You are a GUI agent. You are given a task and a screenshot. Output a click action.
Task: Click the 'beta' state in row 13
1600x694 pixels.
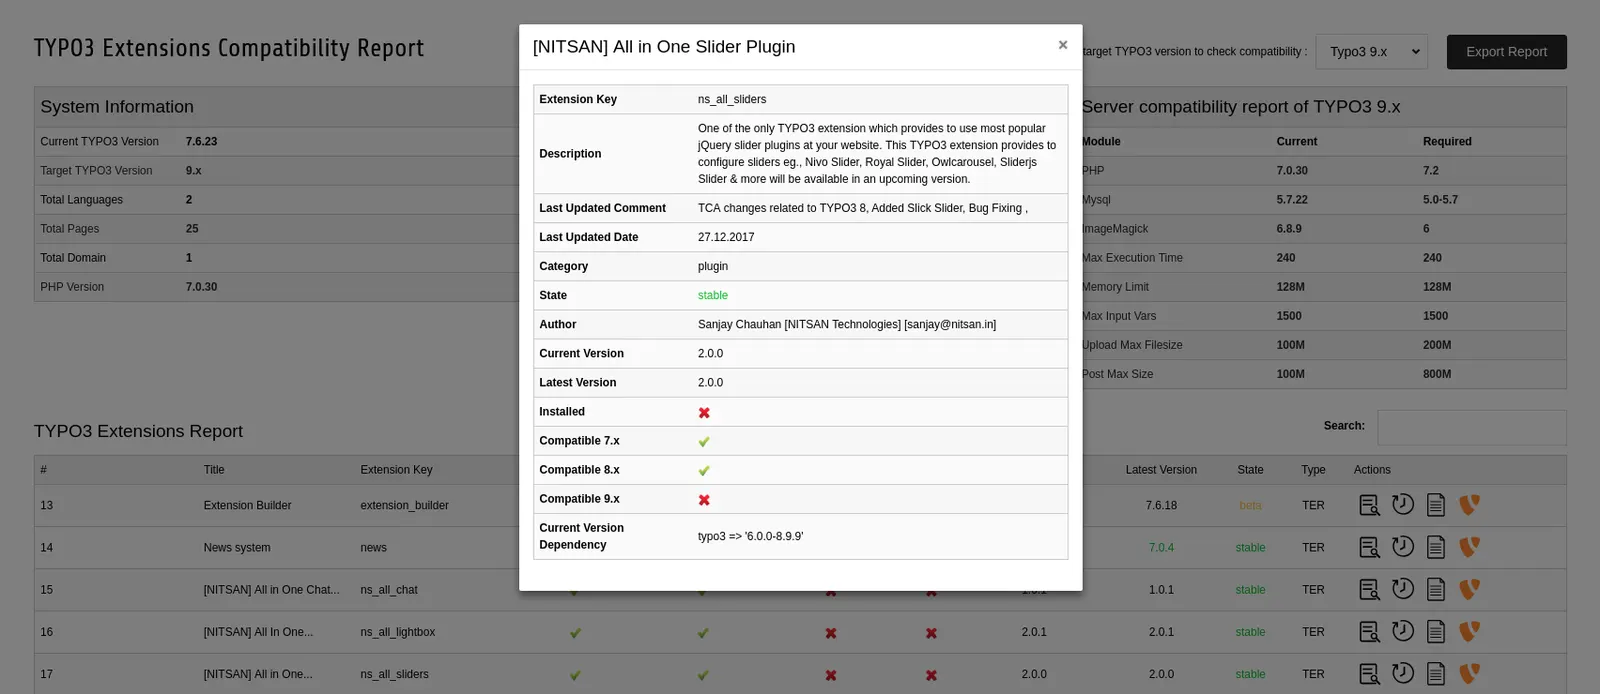1250,505
